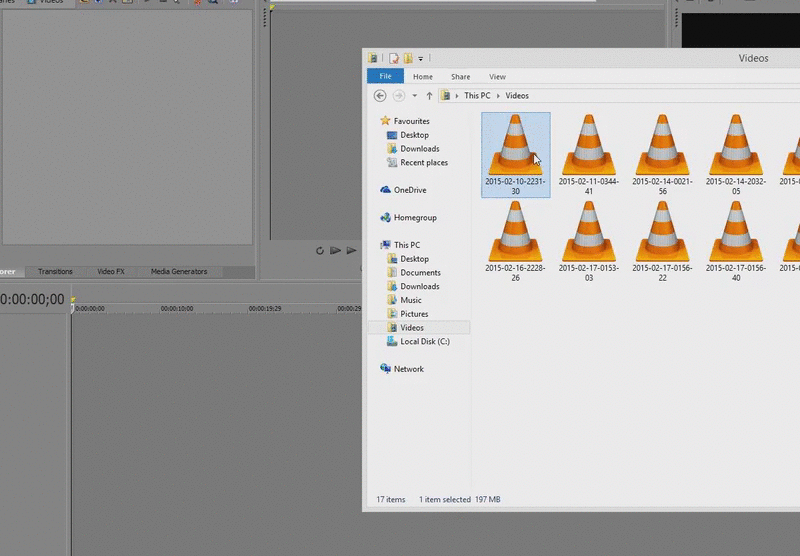Open recent locations dropdown arrow

click(414, 96)
